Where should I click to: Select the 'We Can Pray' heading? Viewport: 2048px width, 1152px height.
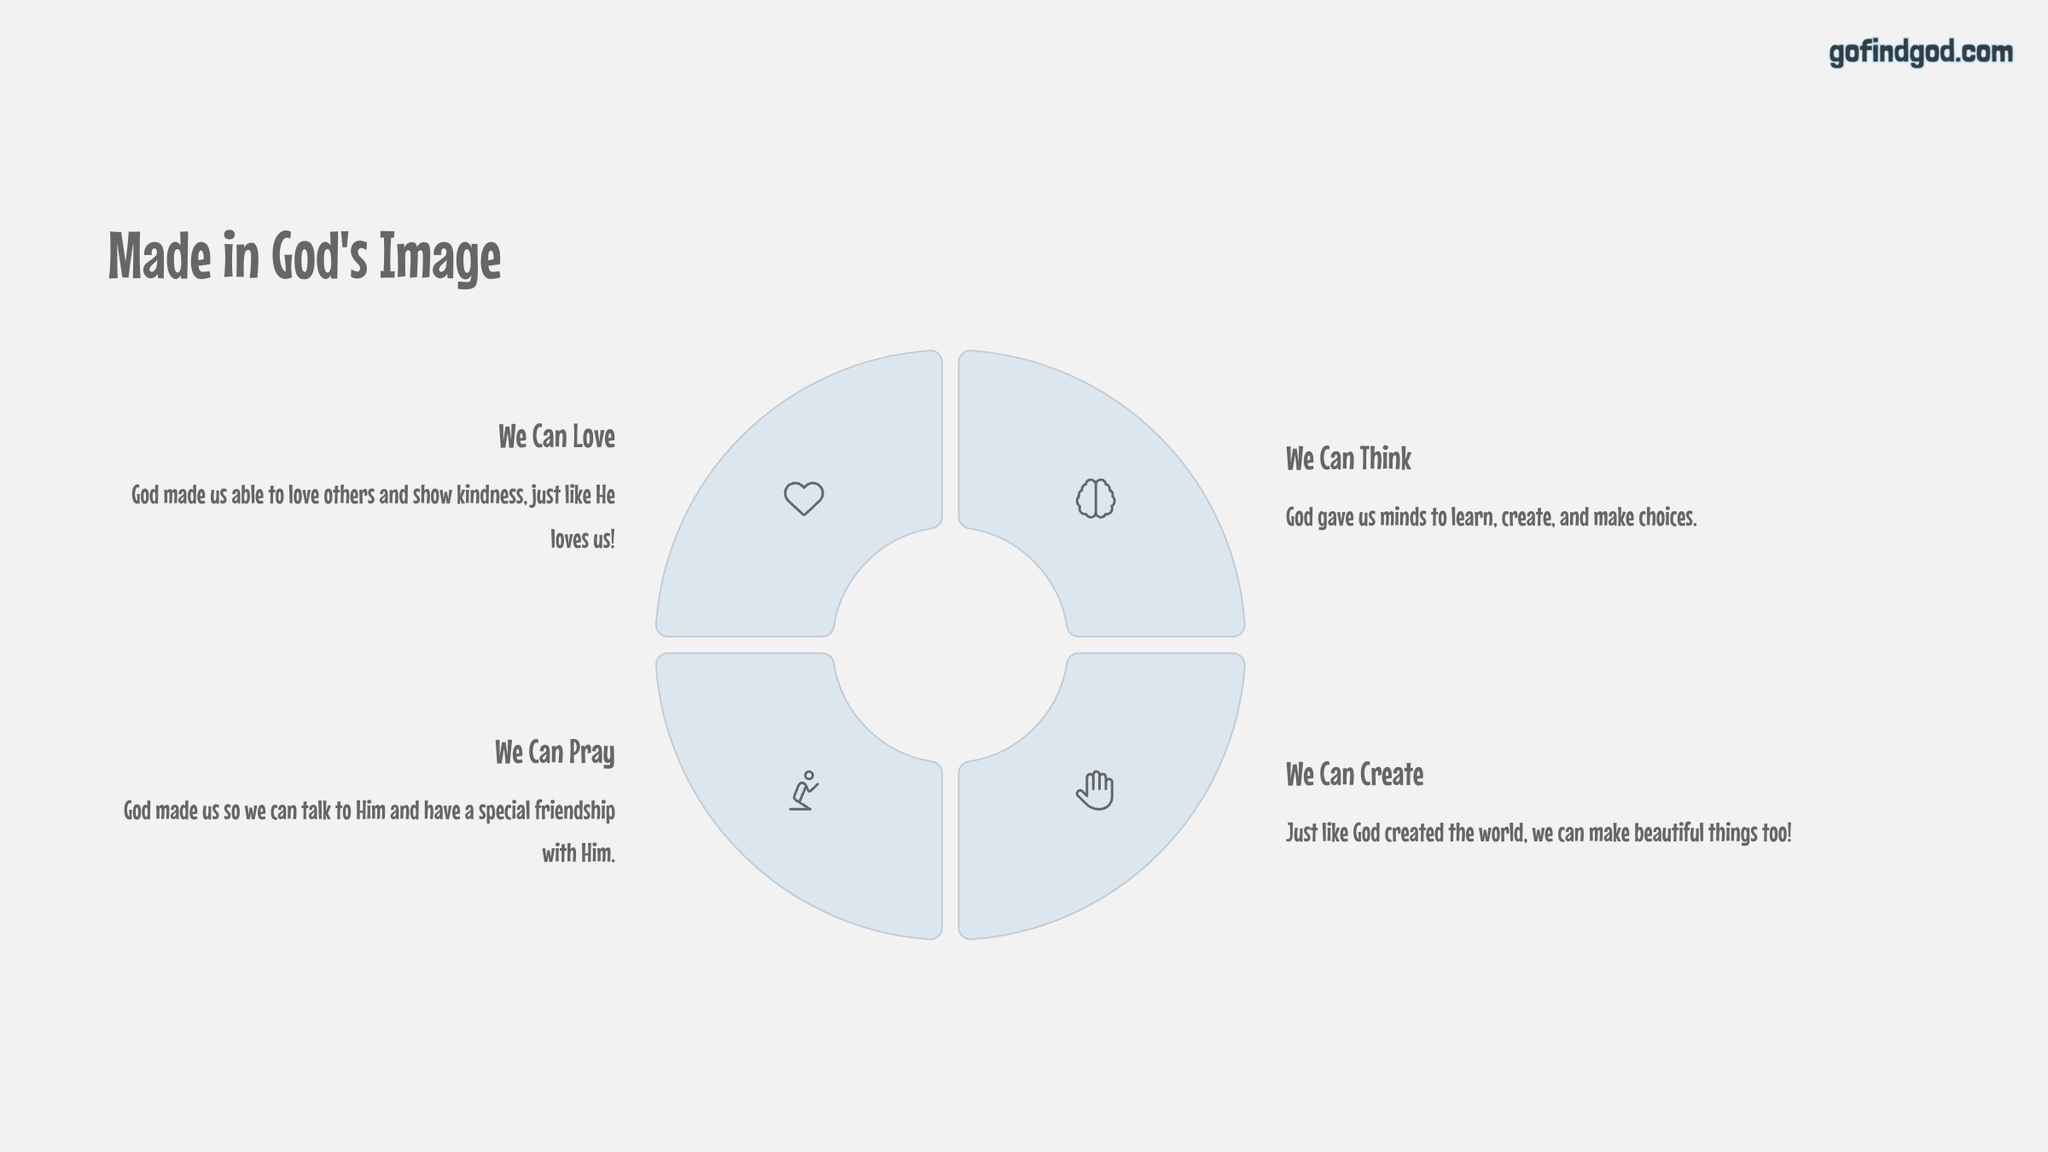(554, 752)
